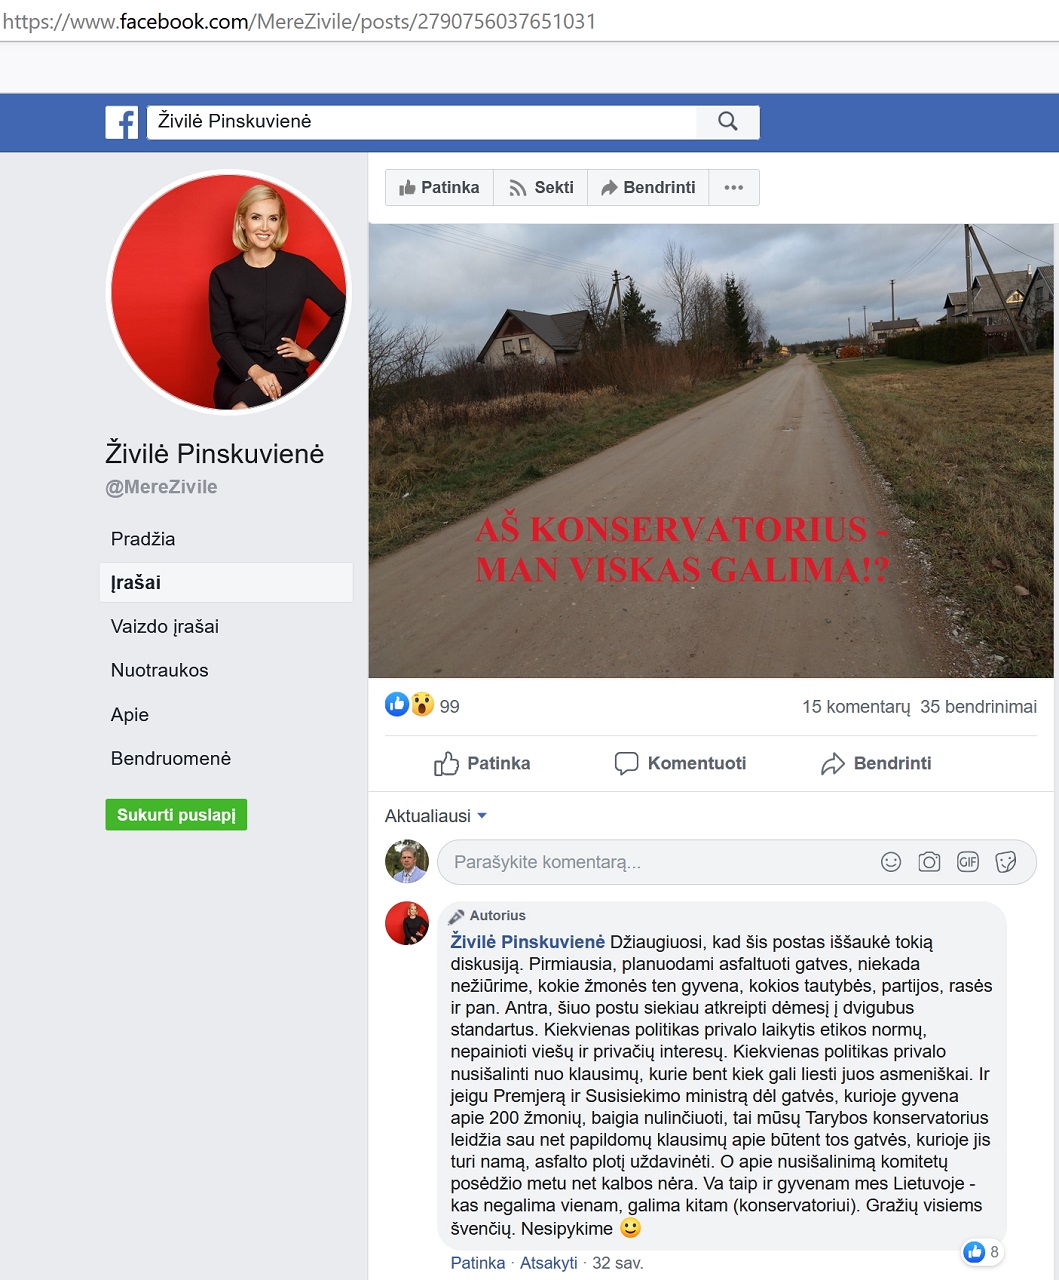1059x1280 pixels.
Task: Open the three-dots more options button
Action: (x=734, y=187)
